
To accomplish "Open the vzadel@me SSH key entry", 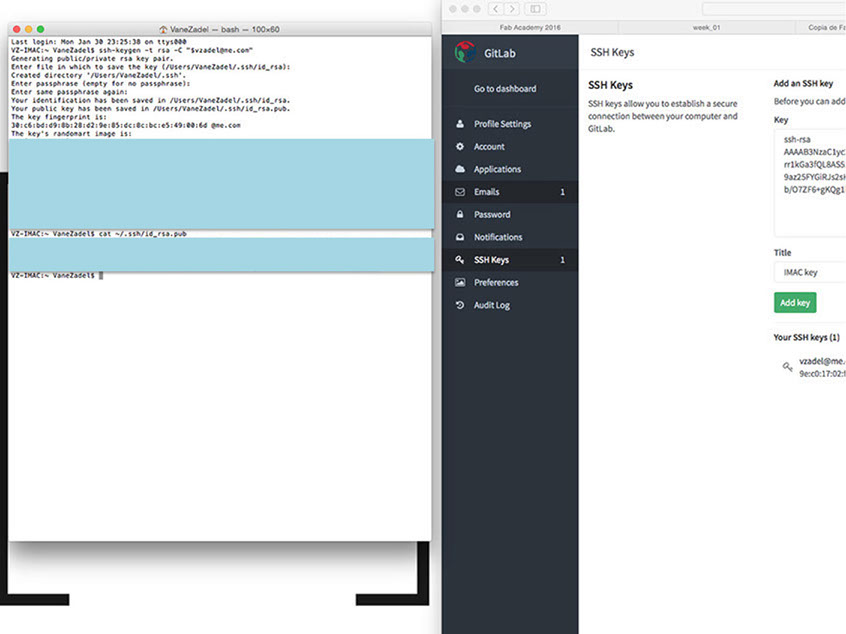I will click(x=822, y=367).
